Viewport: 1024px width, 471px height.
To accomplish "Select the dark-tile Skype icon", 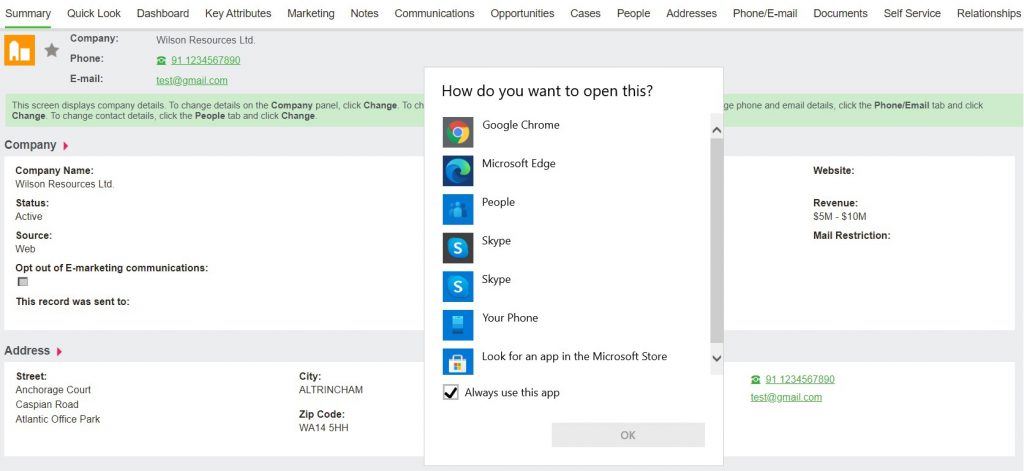I will (458, 248).
